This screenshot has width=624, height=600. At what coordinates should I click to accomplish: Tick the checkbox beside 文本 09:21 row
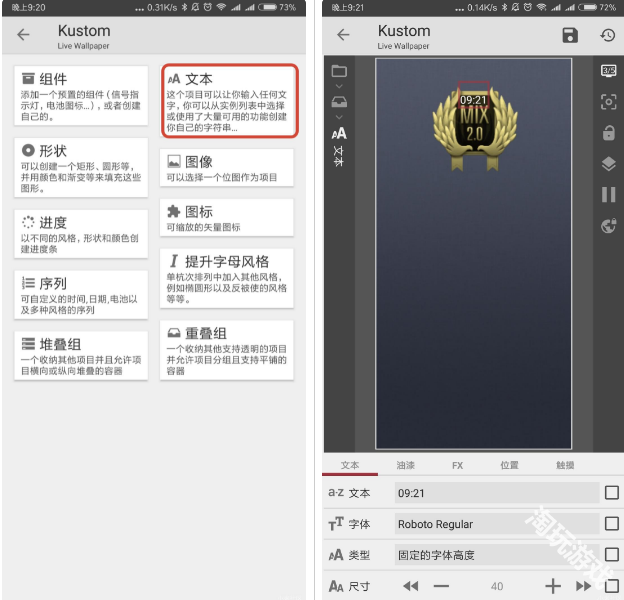point(611,492)
